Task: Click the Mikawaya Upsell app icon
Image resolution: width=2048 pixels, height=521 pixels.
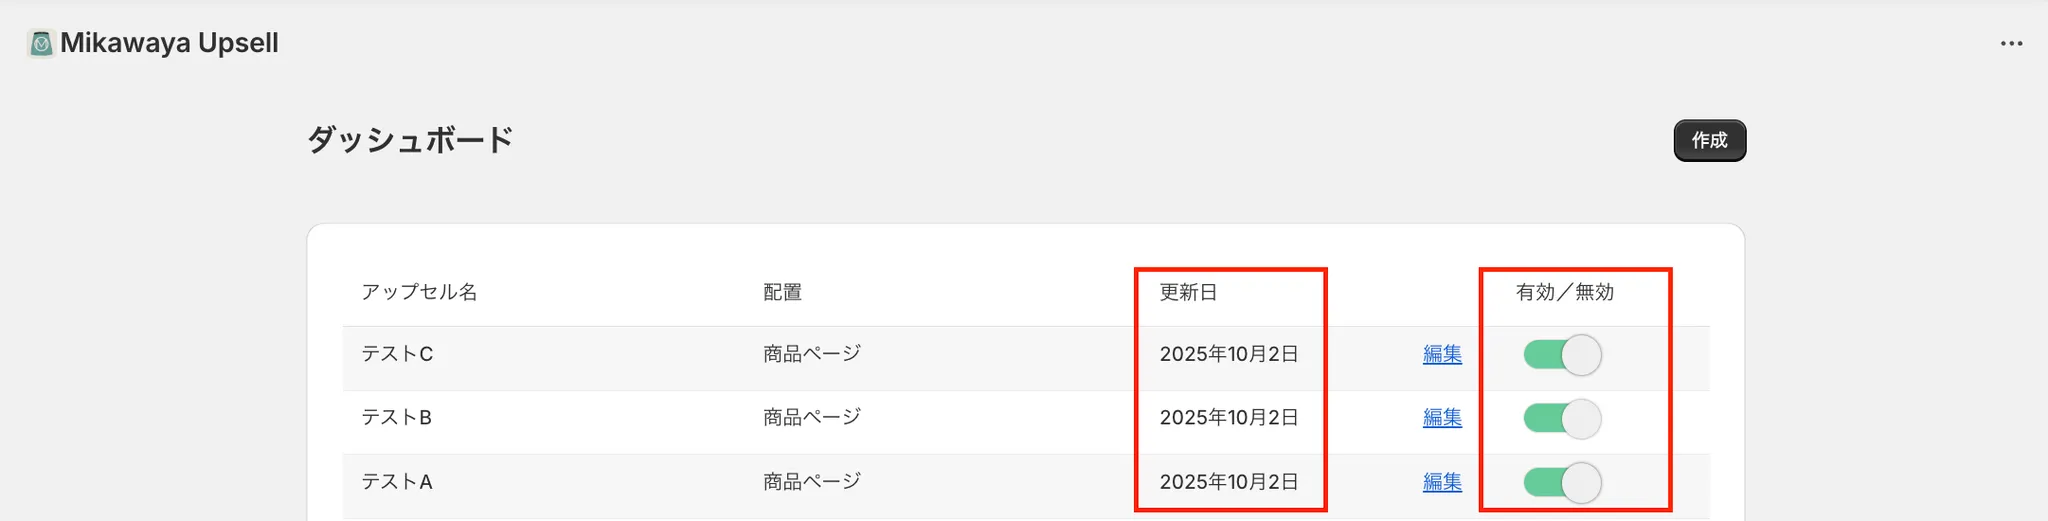Action: click(x=41, y=44)
